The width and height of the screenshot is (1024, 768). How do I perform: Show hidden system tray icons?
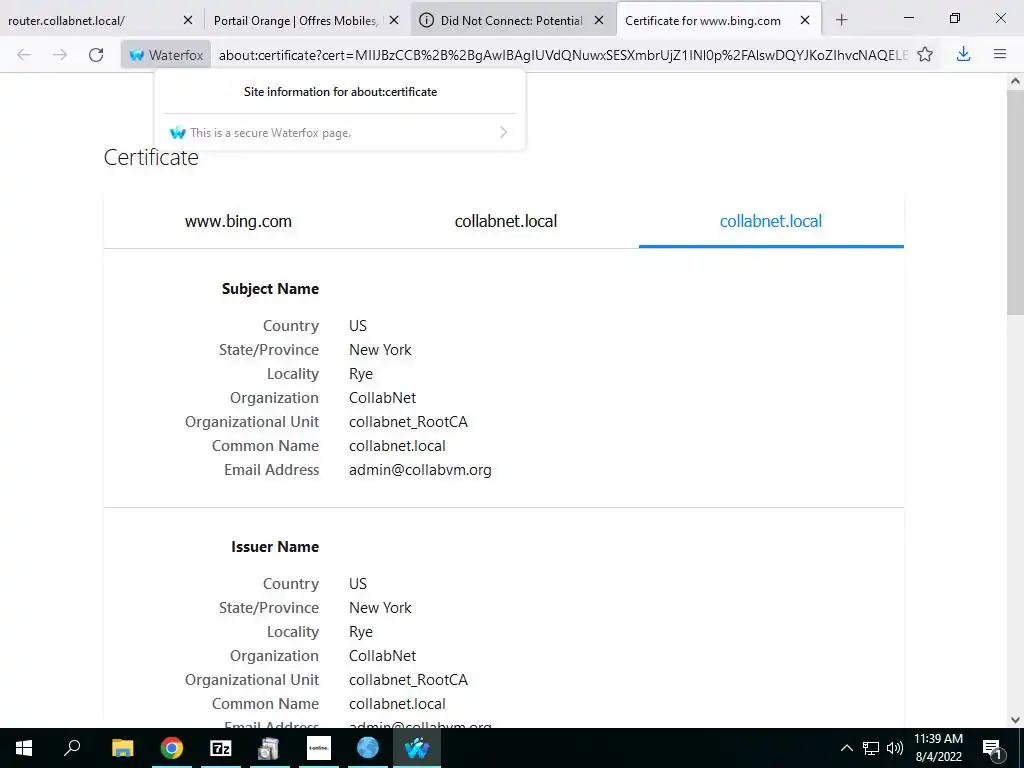(x=846, y=748)
